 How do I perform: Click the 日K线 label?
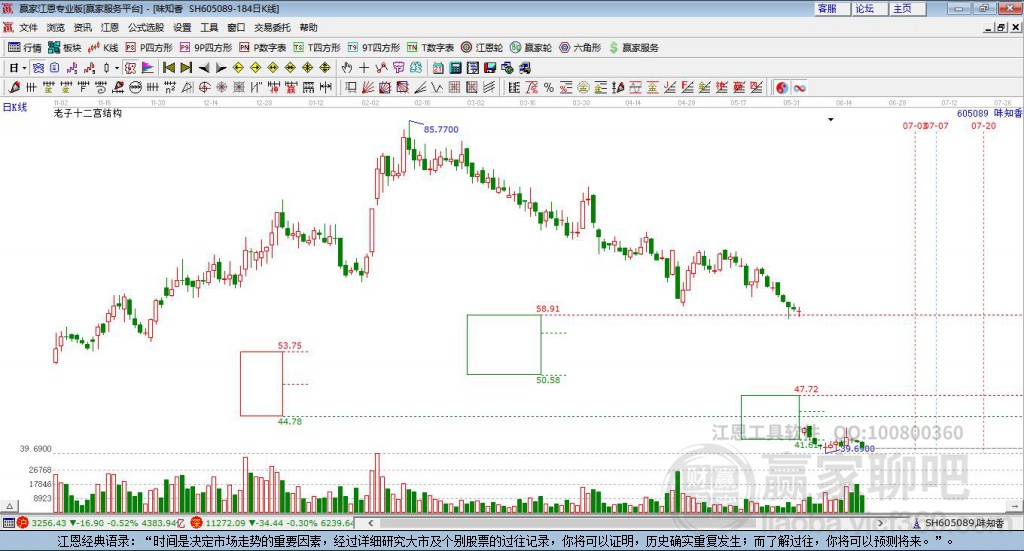[x=15, y=108]
